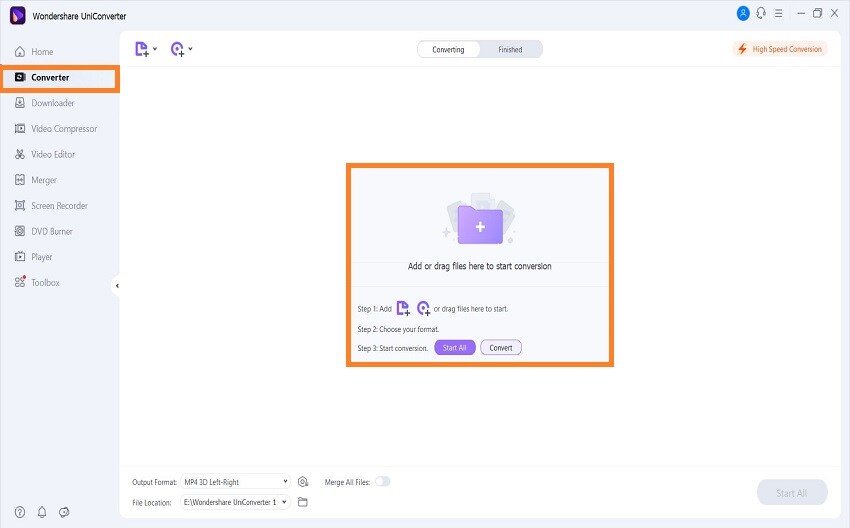Screen dimensions: 850x528
Task: Enable High Speed Conversion
Action: click(780, 49)
